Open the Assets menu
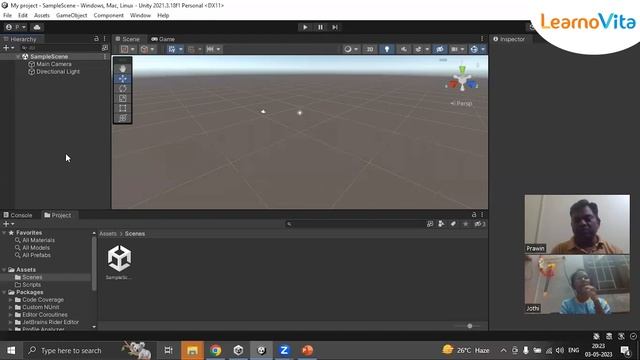This screenshot has height=360, width=640. 42,16
